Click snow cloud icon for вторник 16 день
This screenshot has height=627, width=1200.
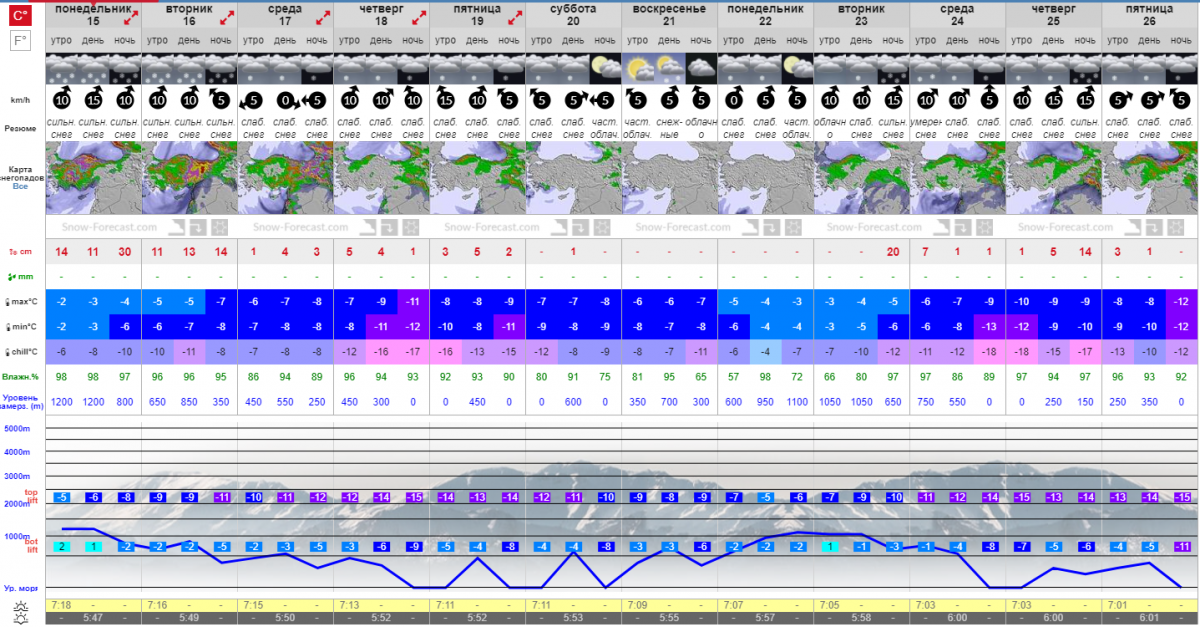pos(189,68)
